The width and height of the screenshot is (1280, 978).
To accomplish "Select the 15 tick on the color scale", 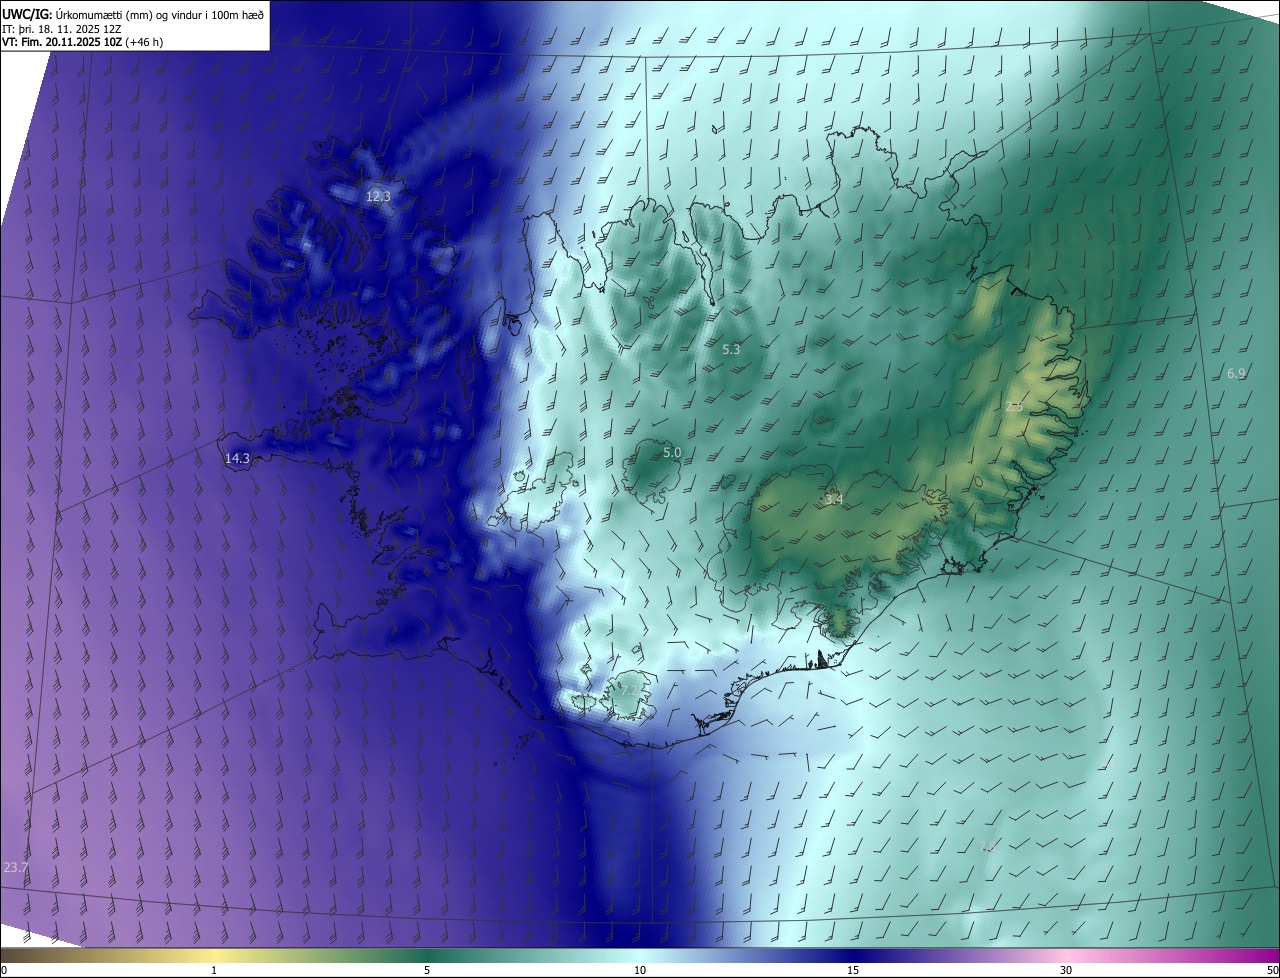I will 853,970.
